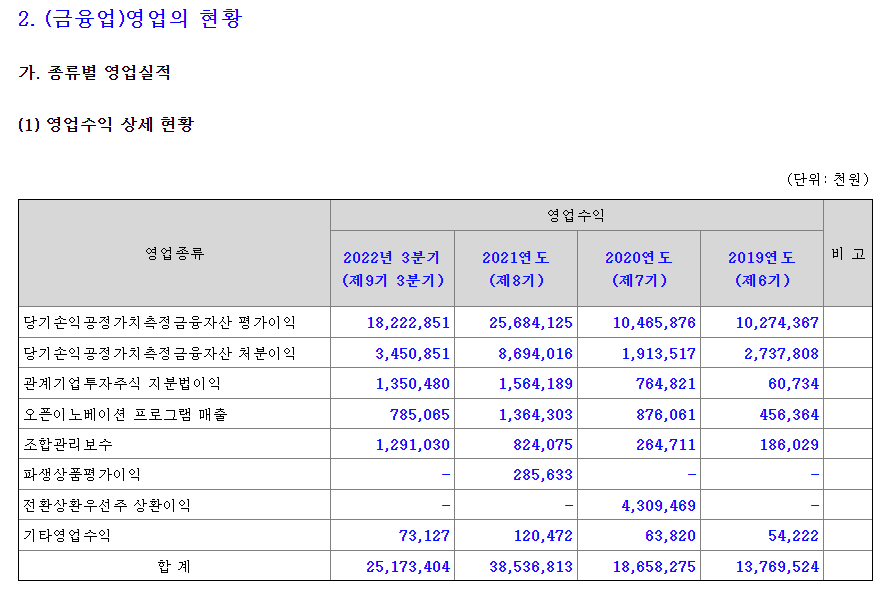Click the '2020연도 (제7기)' column header

coord(639,268)
